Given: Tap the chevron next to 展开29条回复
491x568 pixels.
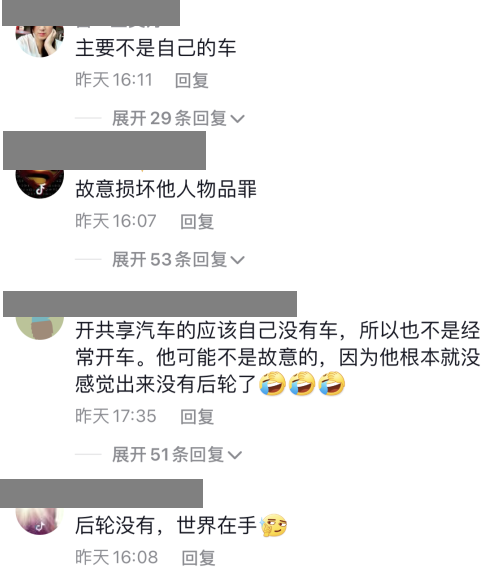Looking at the screenshot, I should point(237,119).
